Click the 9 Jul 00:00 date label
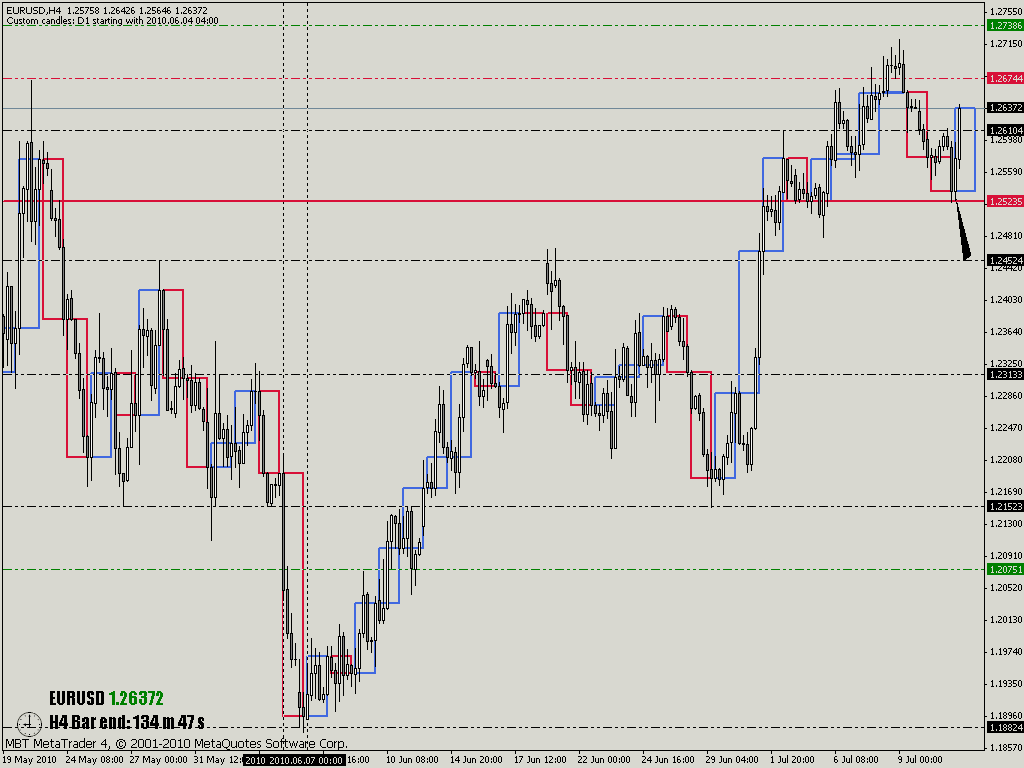This screenshot has height=768, width=1024. coord(920,760)
